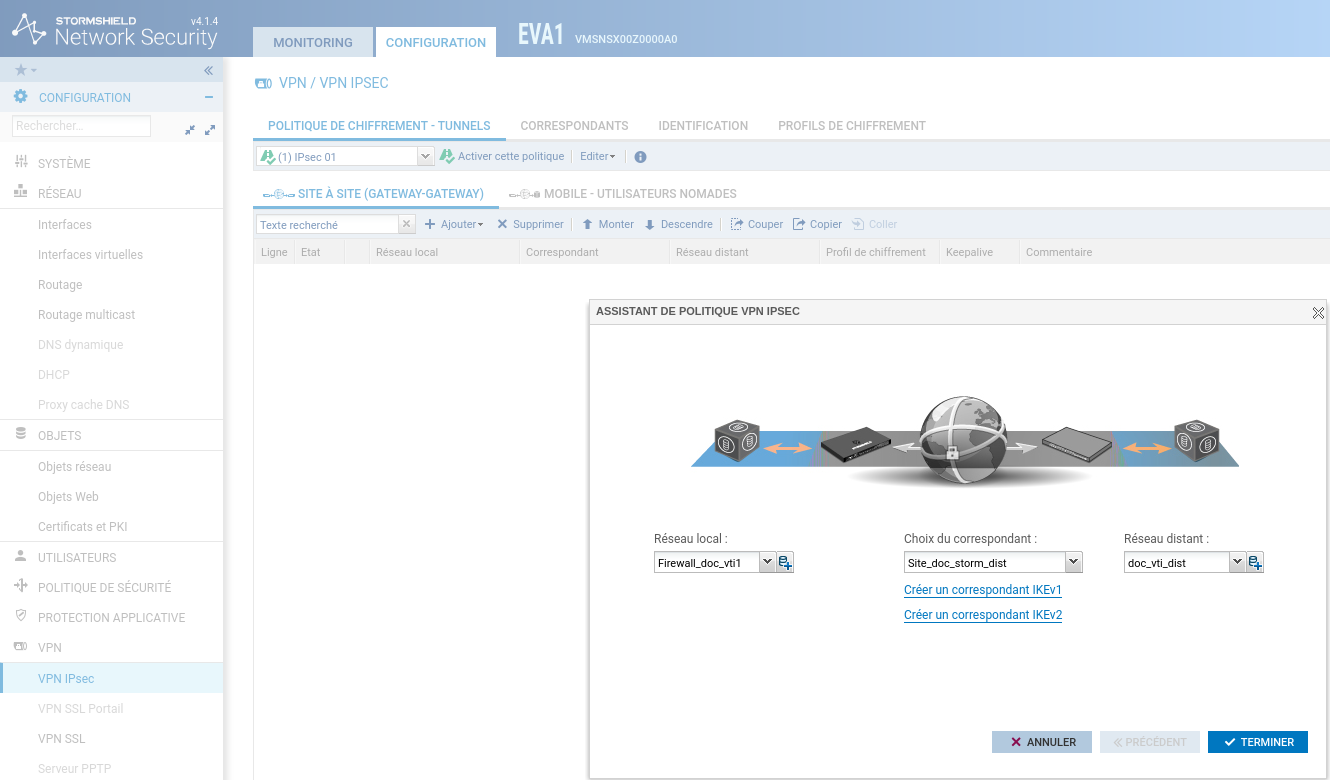This screenshot has height=780, width=1330.
Task: Click the info icon in policy toolbar
Action: pyautogui.click(x=641, y=157)
